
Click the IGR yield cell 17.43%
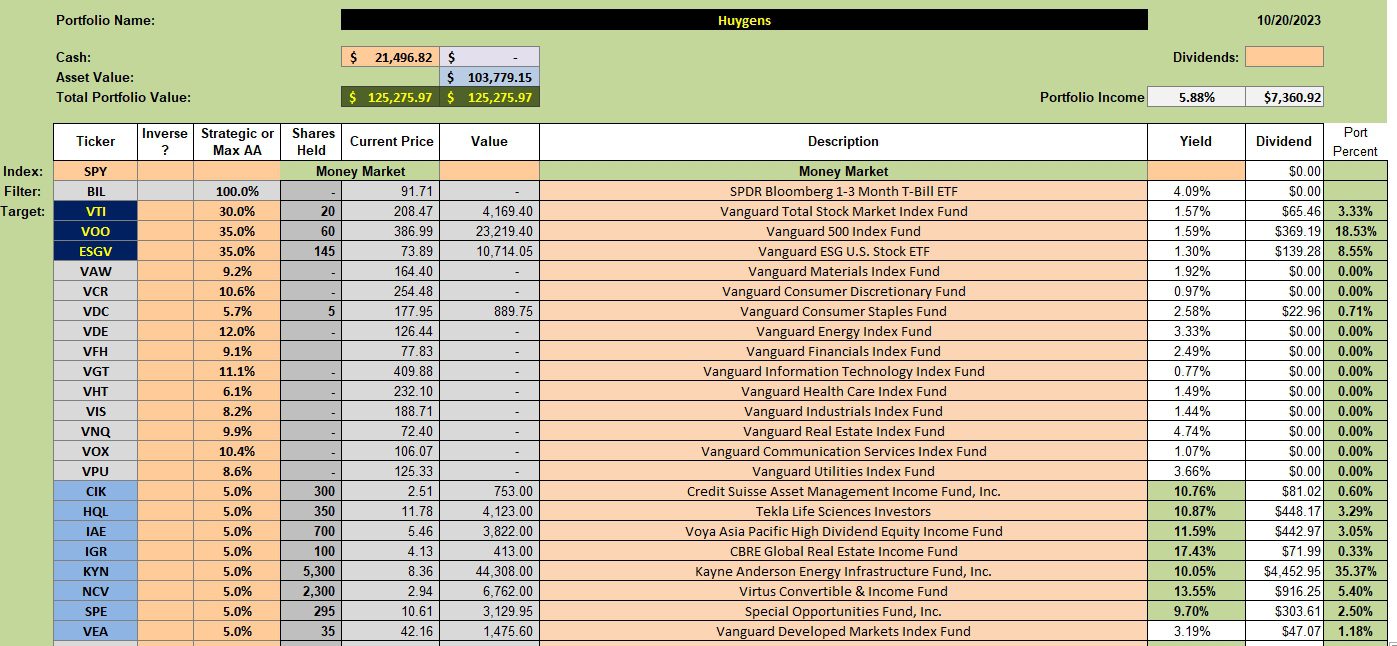pyautogui.click(x=1196, y=551)
